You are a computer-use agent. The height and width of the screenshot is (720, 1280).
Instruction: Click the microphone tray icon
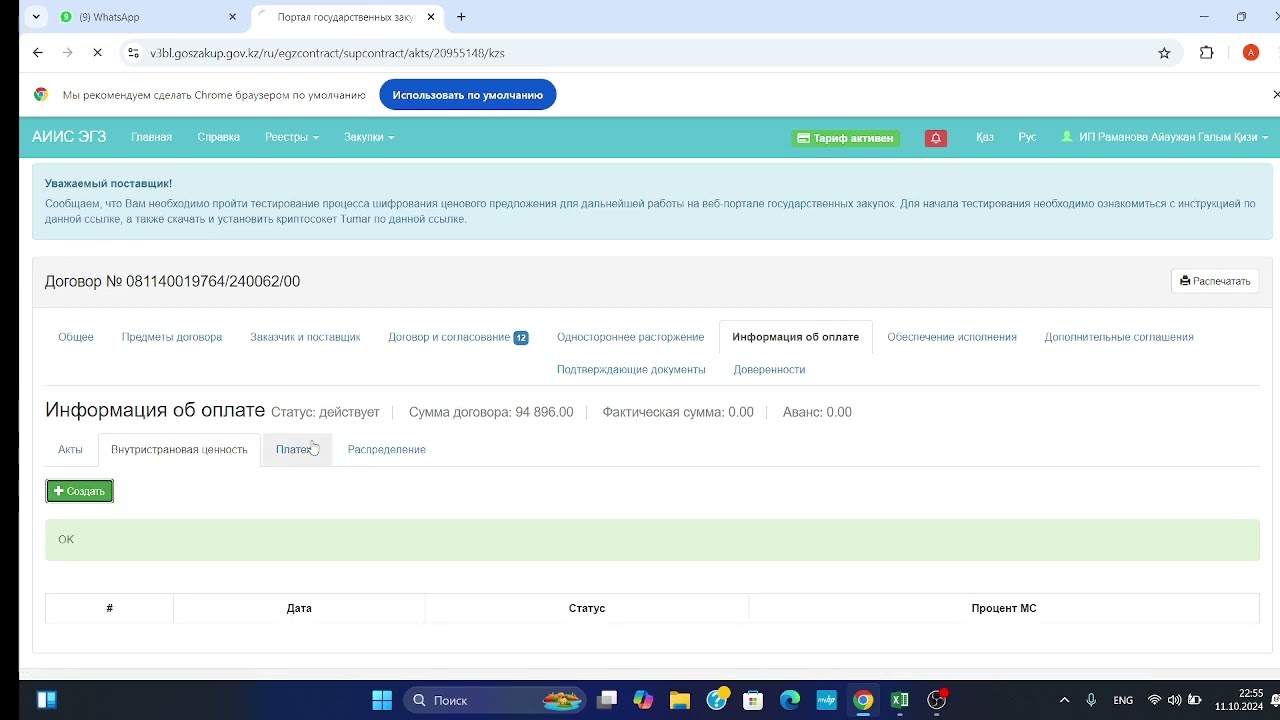1091,700
